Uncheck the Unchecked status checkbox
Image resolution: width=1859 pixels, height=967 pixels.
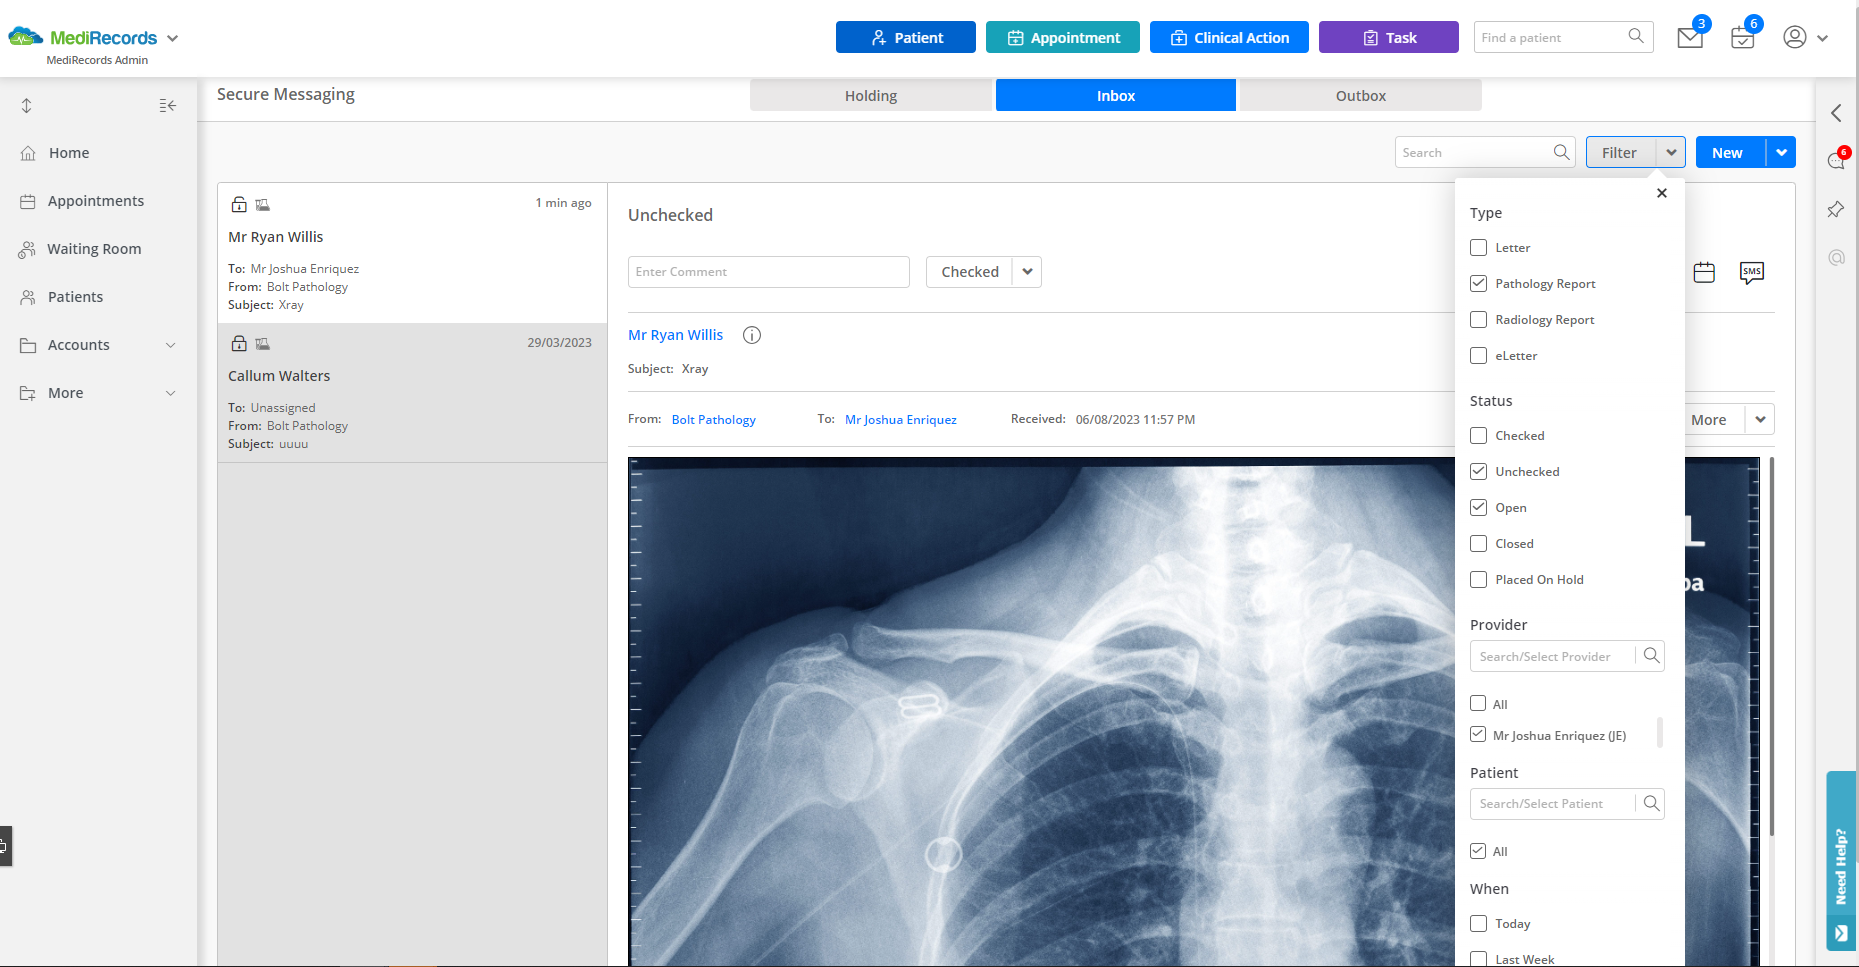click(1478, 471)
